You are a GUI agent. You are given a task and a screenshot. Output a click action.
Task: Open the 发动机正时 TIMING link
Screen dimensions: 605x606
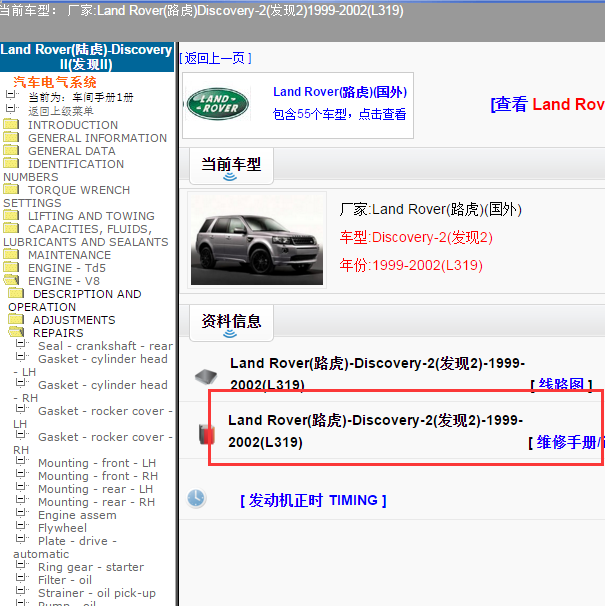coord(313,500)
